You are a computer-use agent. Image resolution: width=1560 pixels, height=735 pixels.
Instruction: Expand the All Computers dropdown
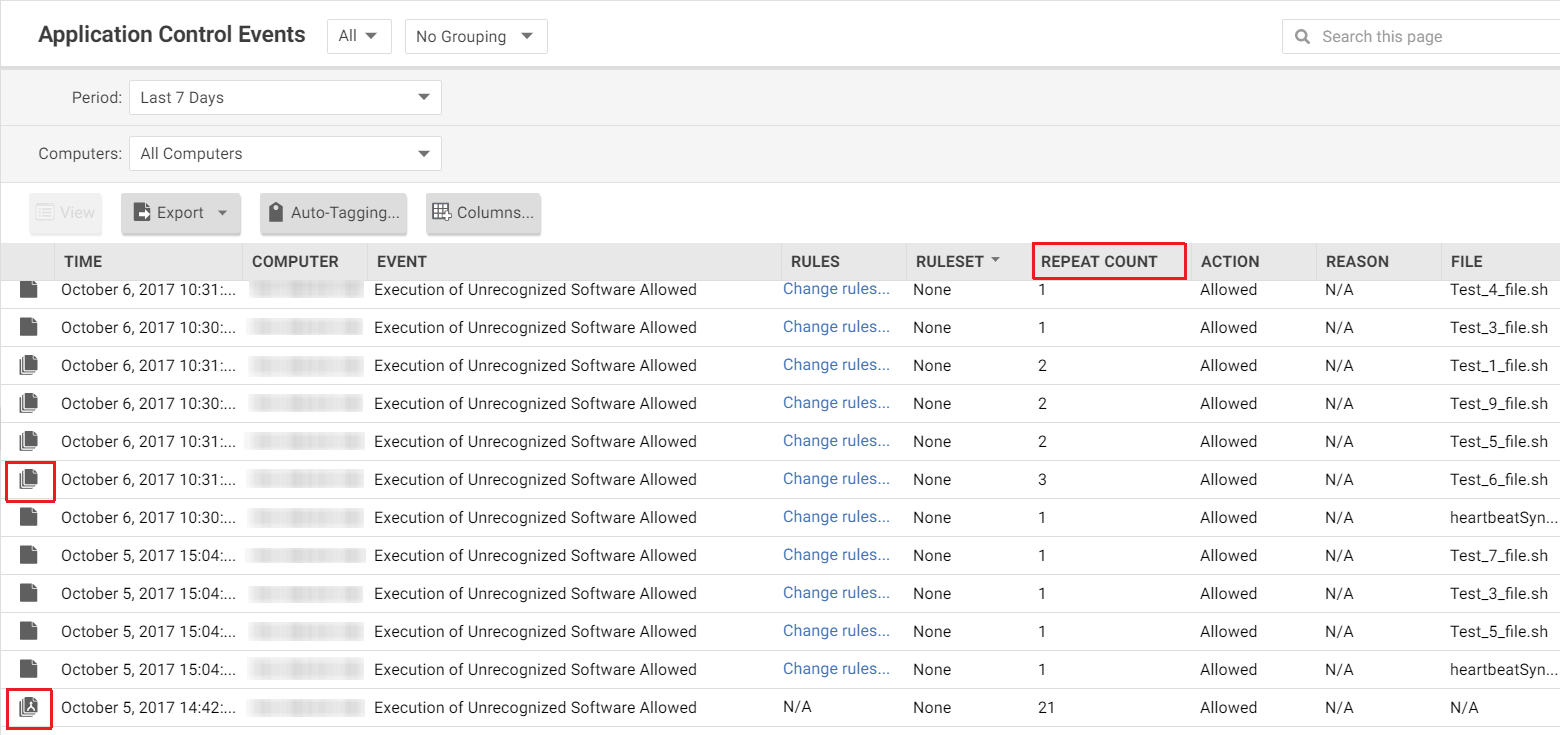click(x=285, y=154)
